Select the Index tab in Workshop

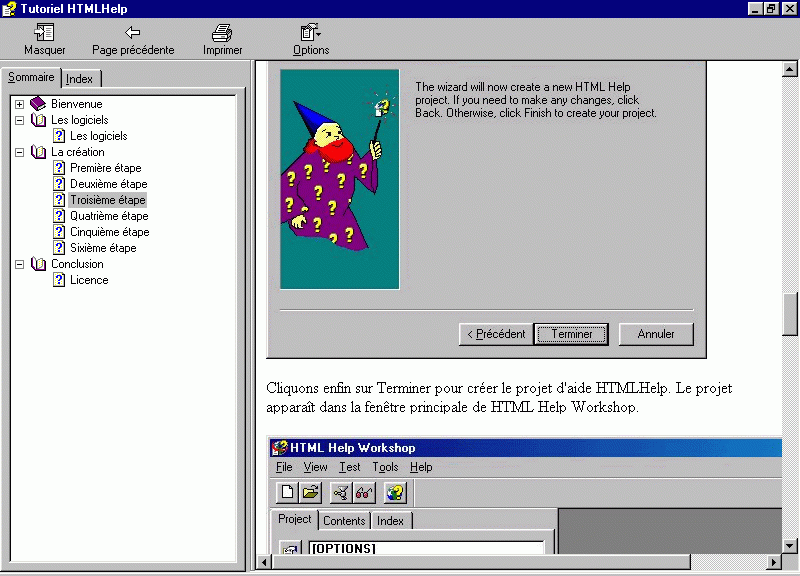tap(390, 521)
